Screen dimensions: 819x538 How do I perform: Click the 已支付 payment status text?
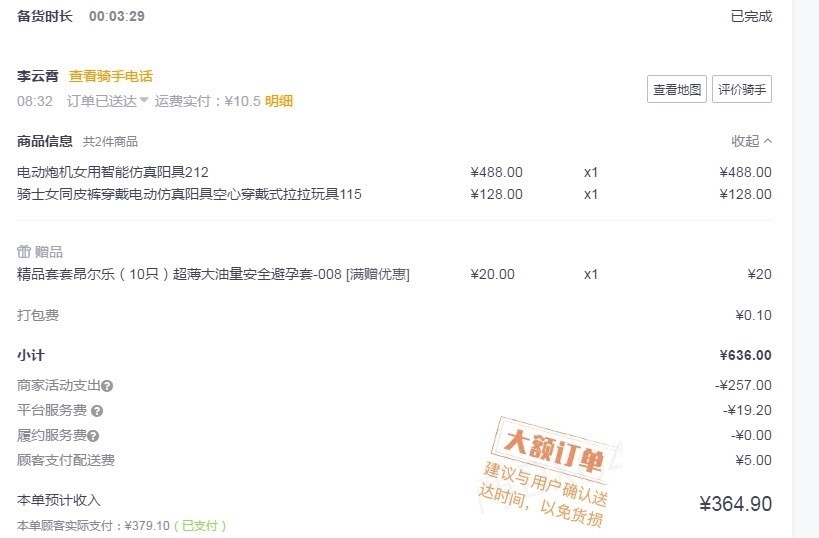[x=200, y=525]
